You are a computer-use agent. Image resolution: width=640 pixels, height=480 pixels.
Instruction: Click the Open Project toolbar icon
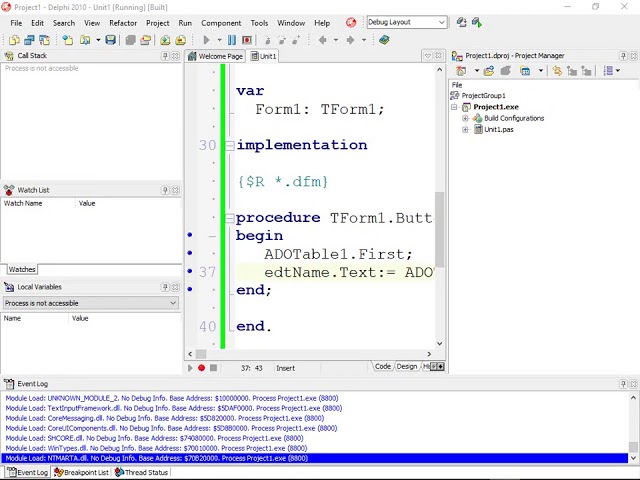pyautogui.click(x=145, y=40)
